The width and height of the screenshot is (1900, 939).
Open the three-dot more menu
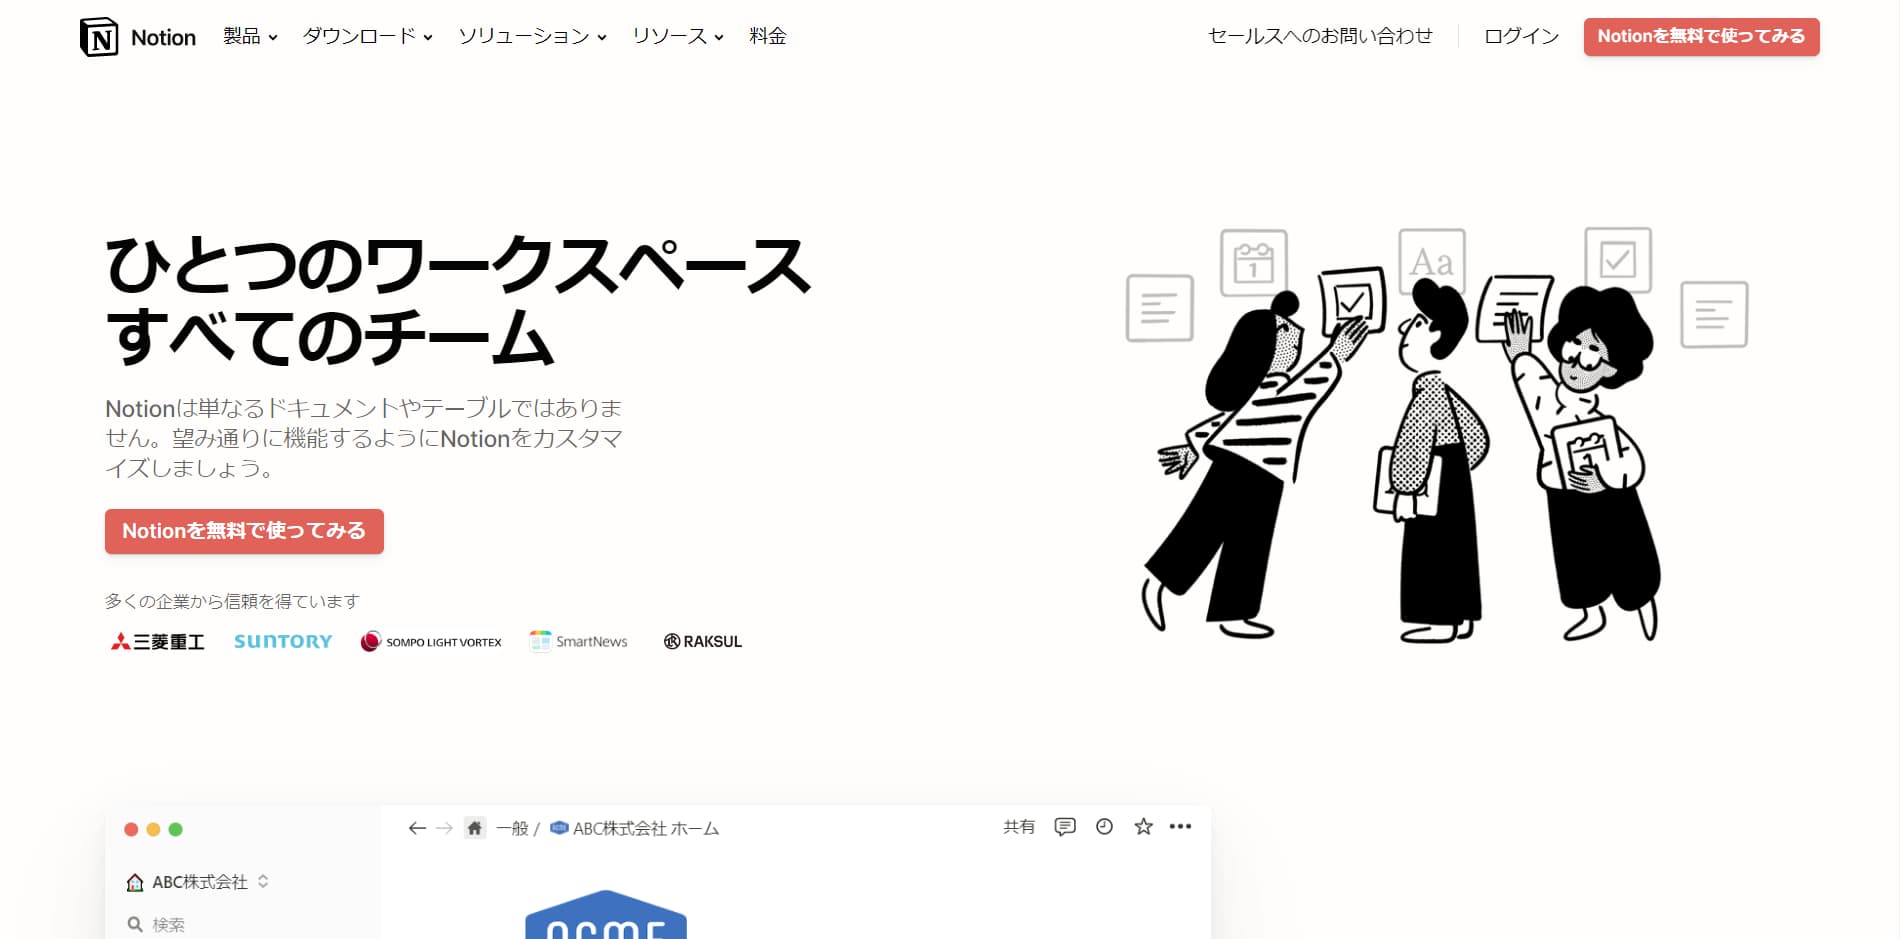click(1180, 827)
